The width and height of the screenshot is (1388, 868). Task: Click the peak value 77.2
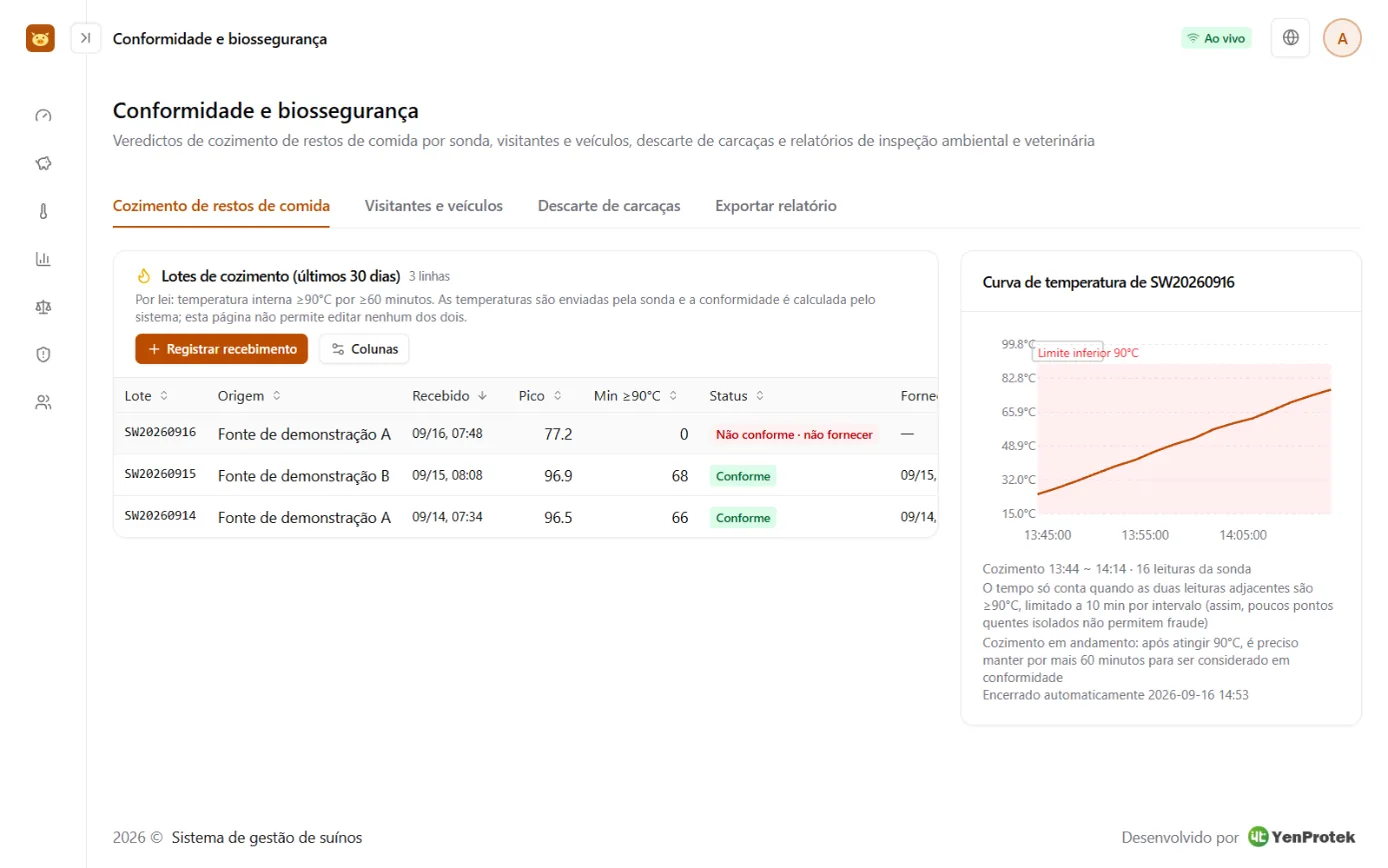click(x=558, y=434)
